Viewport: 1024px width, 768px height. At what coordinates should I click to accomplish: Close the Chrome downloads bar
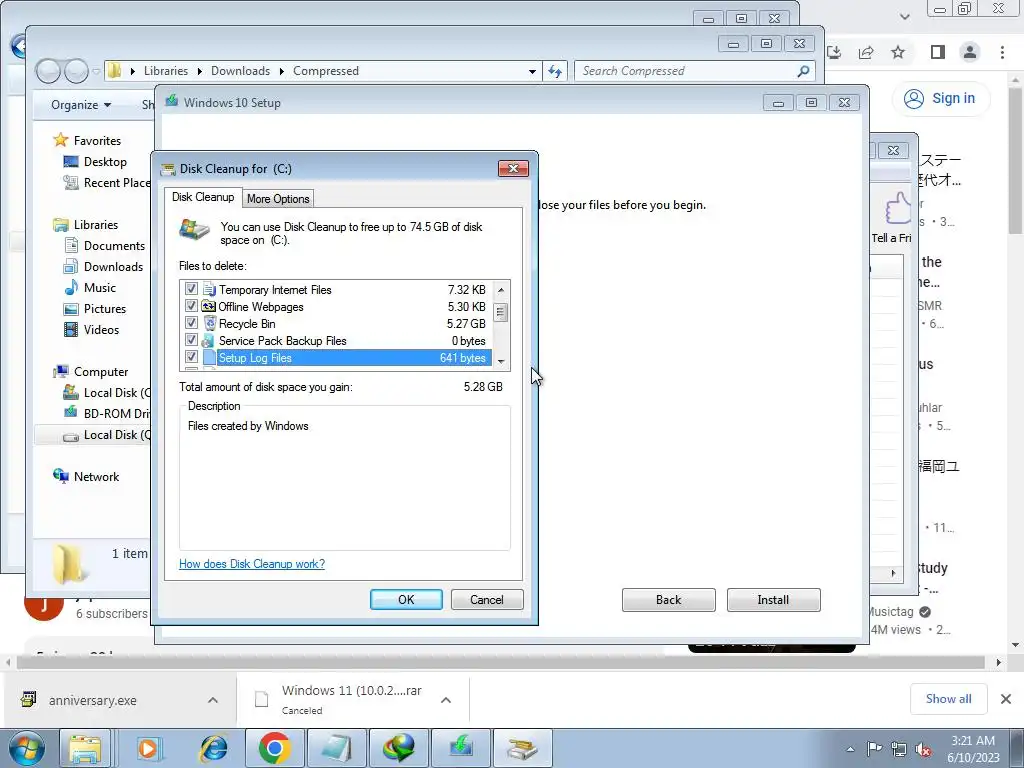(x=1006, y=699)
